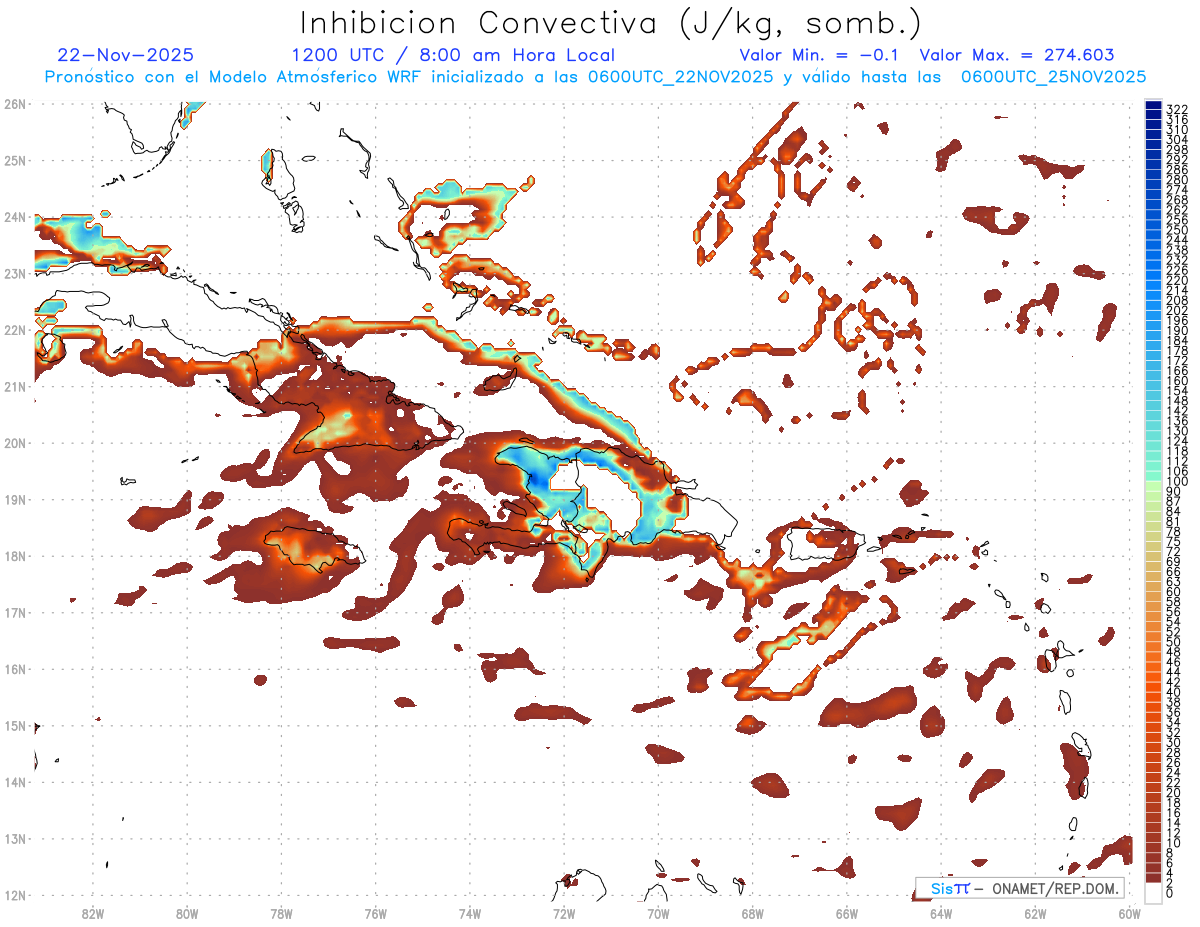Viewport: 1200px width, 927px height.
Task: Click the 322 value on the color scale
Action: coord(1177,109)
